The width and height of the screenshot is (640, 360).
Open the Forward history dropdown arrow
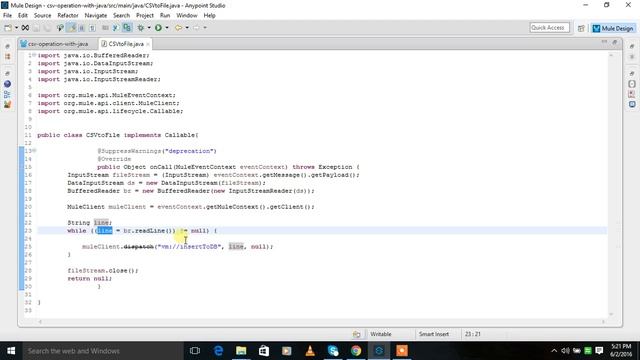tap(205, 28)
